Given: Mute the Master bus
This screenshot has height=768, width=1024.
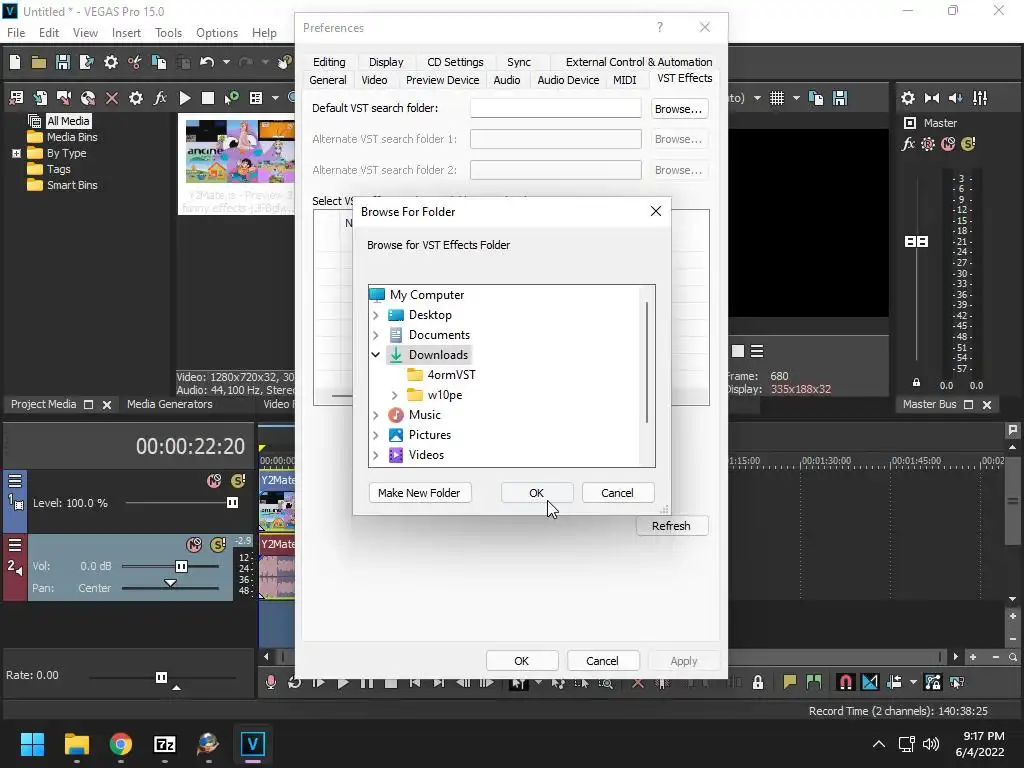Looking at the screenshot, I should (948, 144).
